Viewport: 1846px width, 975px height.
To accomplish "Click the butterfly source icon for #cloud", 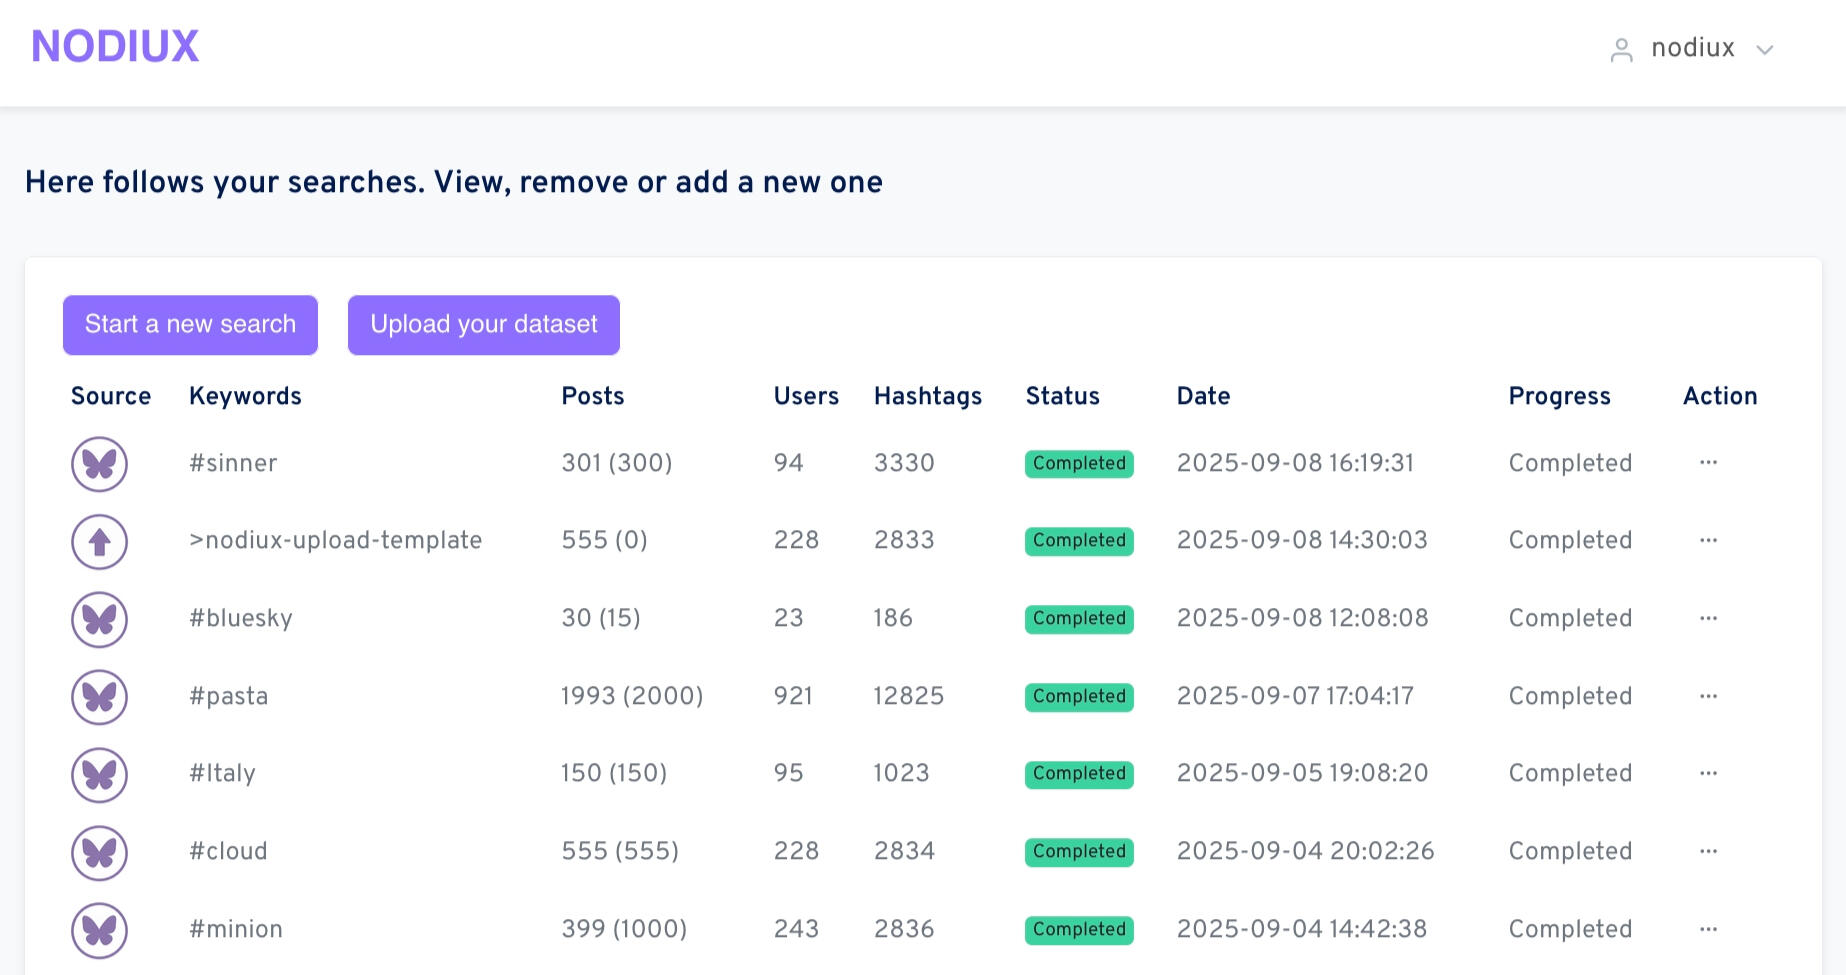I will (99, 852).
